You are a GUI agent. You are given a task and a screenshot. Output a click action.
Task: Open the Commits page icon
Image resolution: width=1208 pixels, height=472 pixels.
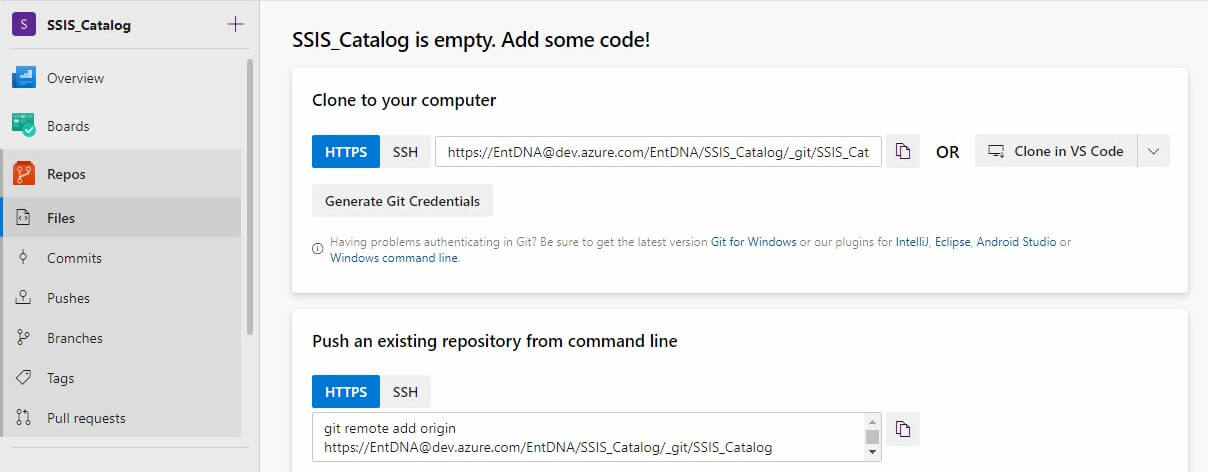point(23,258)
